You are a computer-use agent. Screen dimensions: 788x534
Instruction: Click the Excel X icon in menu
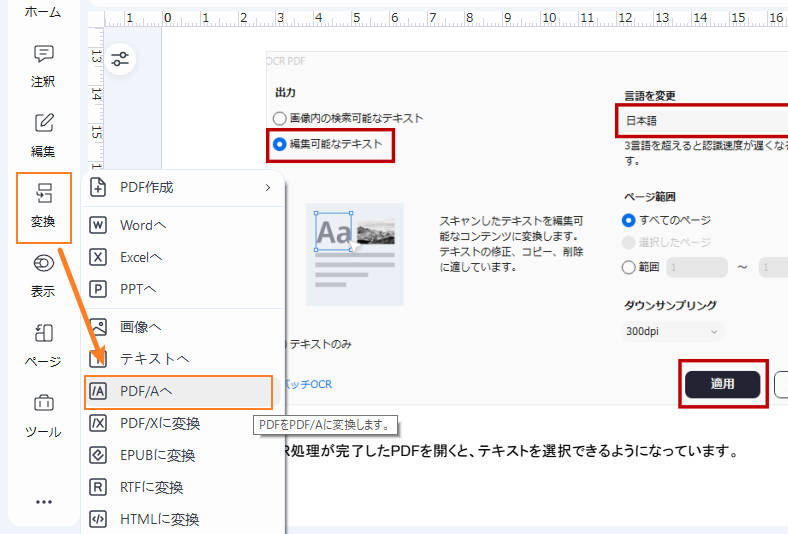coord(98,257)
